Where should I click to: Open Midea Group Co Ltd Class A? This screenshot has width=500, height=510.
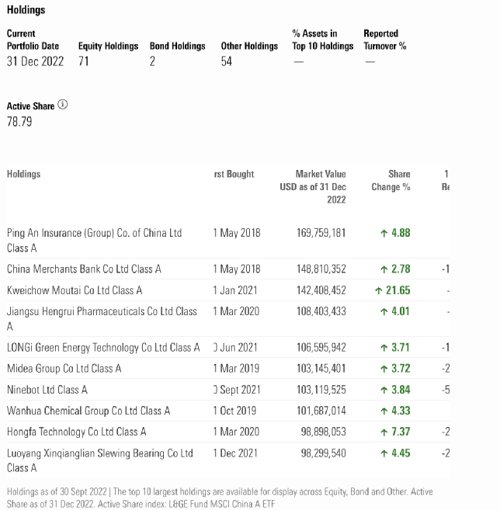[64, 369]
